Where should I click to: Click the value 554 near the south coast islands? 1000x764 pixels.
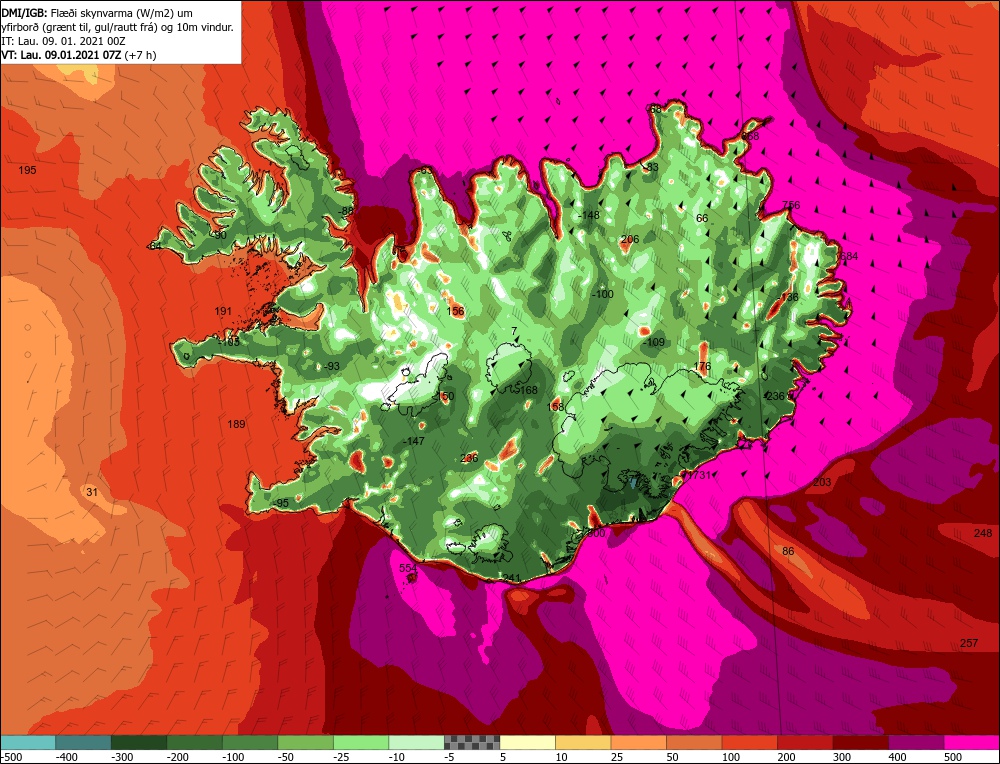click(x=408, y=568)
